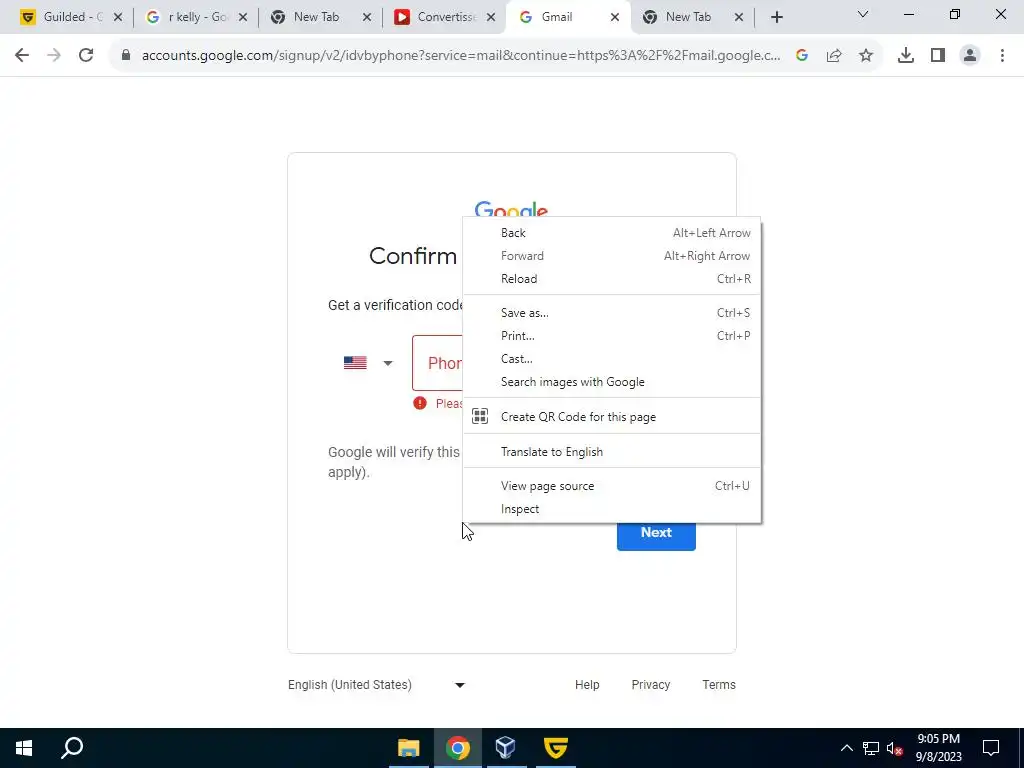
Task: Choose Inspect from the context menu
Action: (612, 509)
